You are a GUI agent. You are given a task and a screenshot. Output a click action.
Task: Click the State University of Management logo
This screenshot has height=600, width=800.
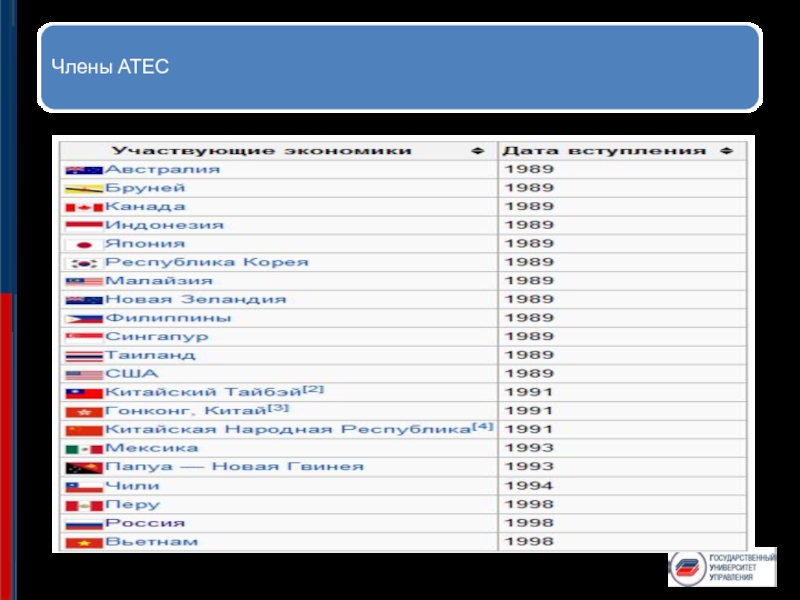click(x=722, y=567)
